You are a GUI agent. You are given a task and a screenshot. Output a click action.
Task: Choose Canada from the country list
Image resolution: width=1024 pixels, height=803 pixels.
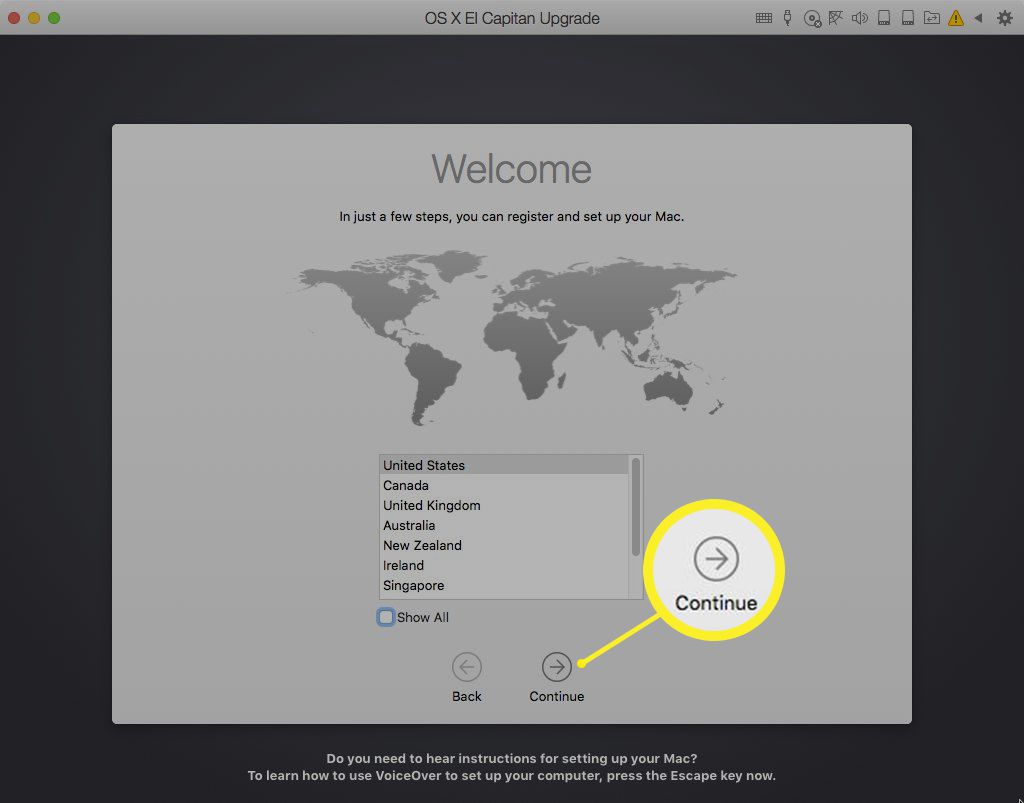pos(406,485)
